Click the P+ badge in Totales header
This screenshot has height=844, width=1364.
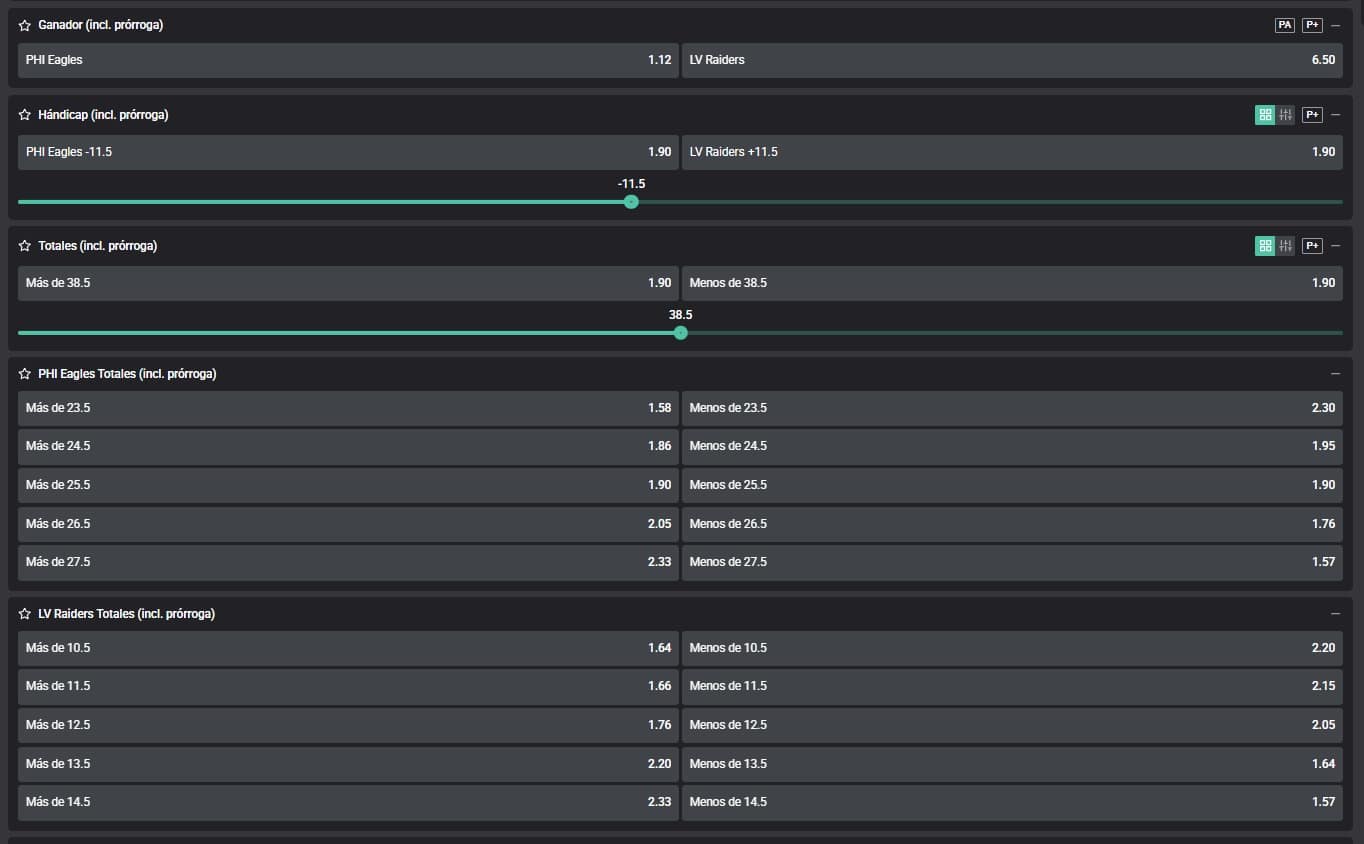[x=1312, y=246]
